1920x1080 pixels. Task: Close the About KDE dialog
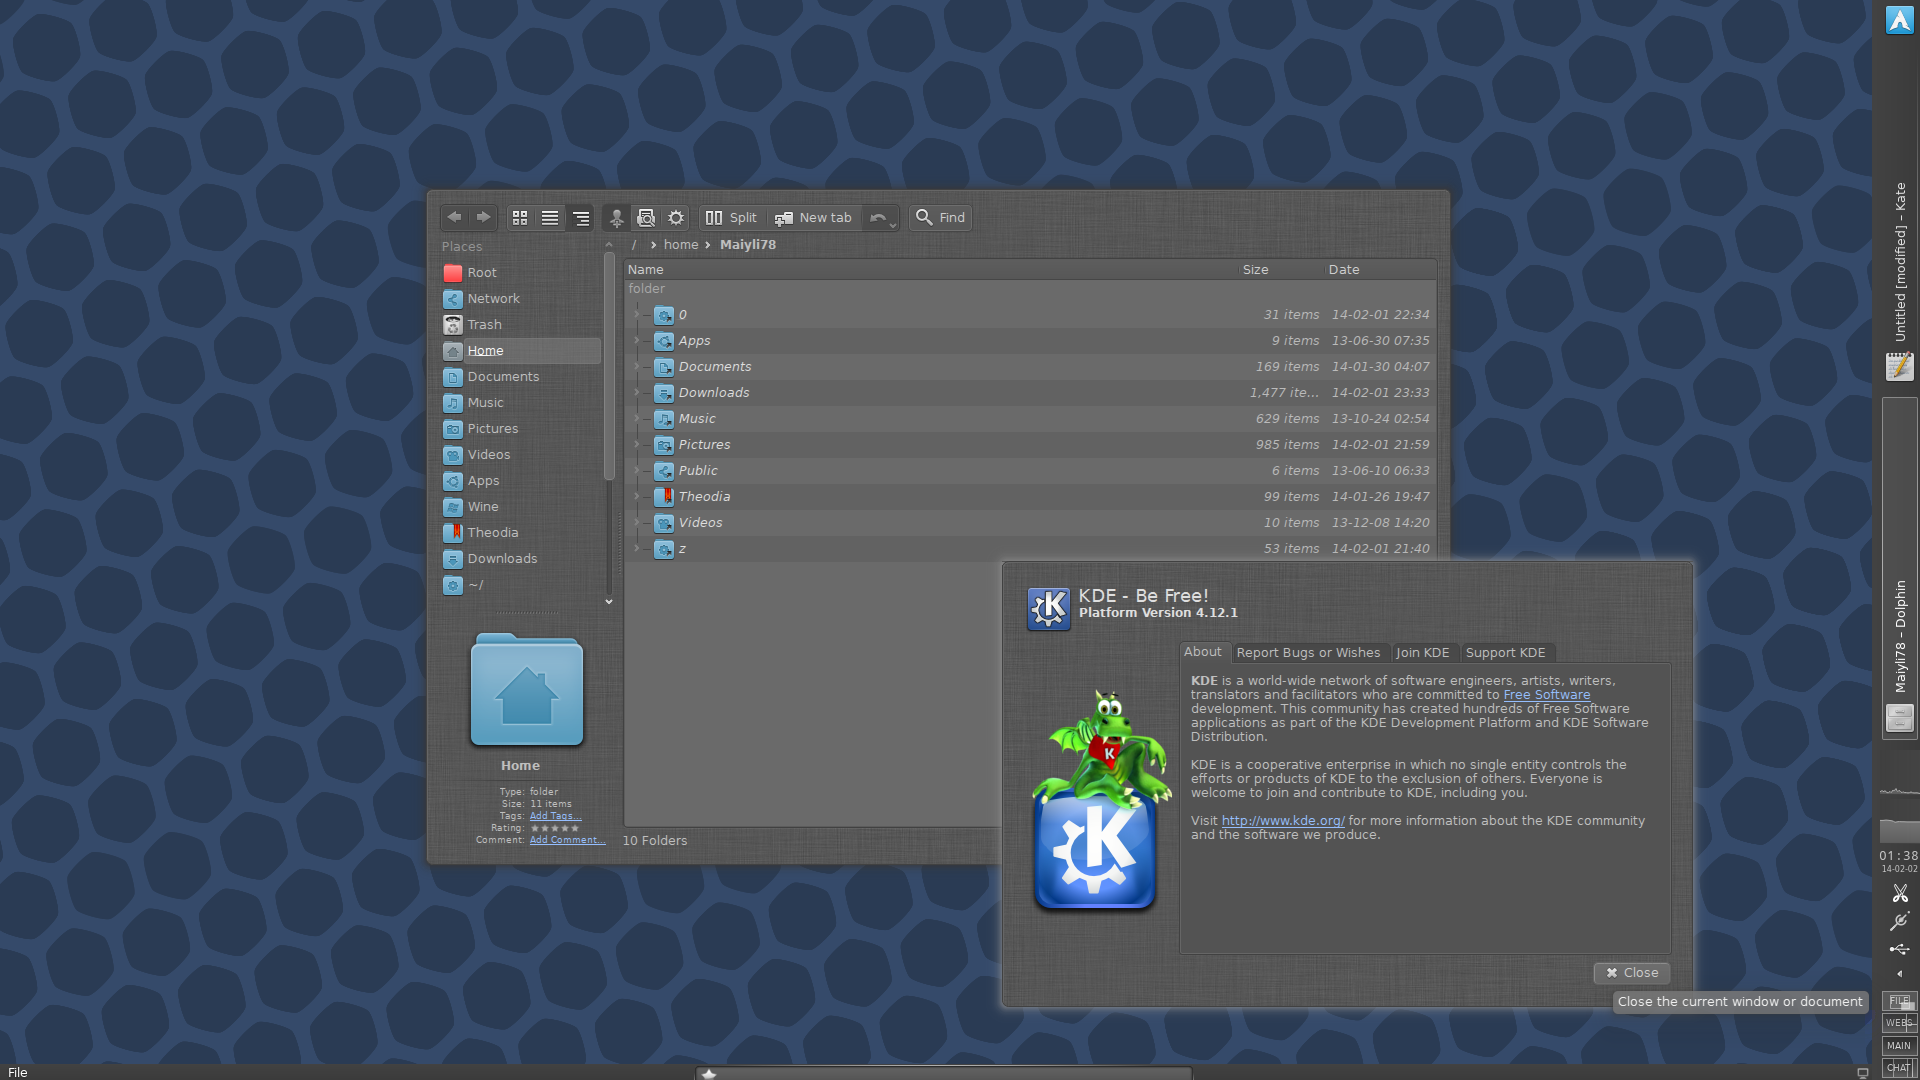pyautogui.click(x=1632, y=973)
